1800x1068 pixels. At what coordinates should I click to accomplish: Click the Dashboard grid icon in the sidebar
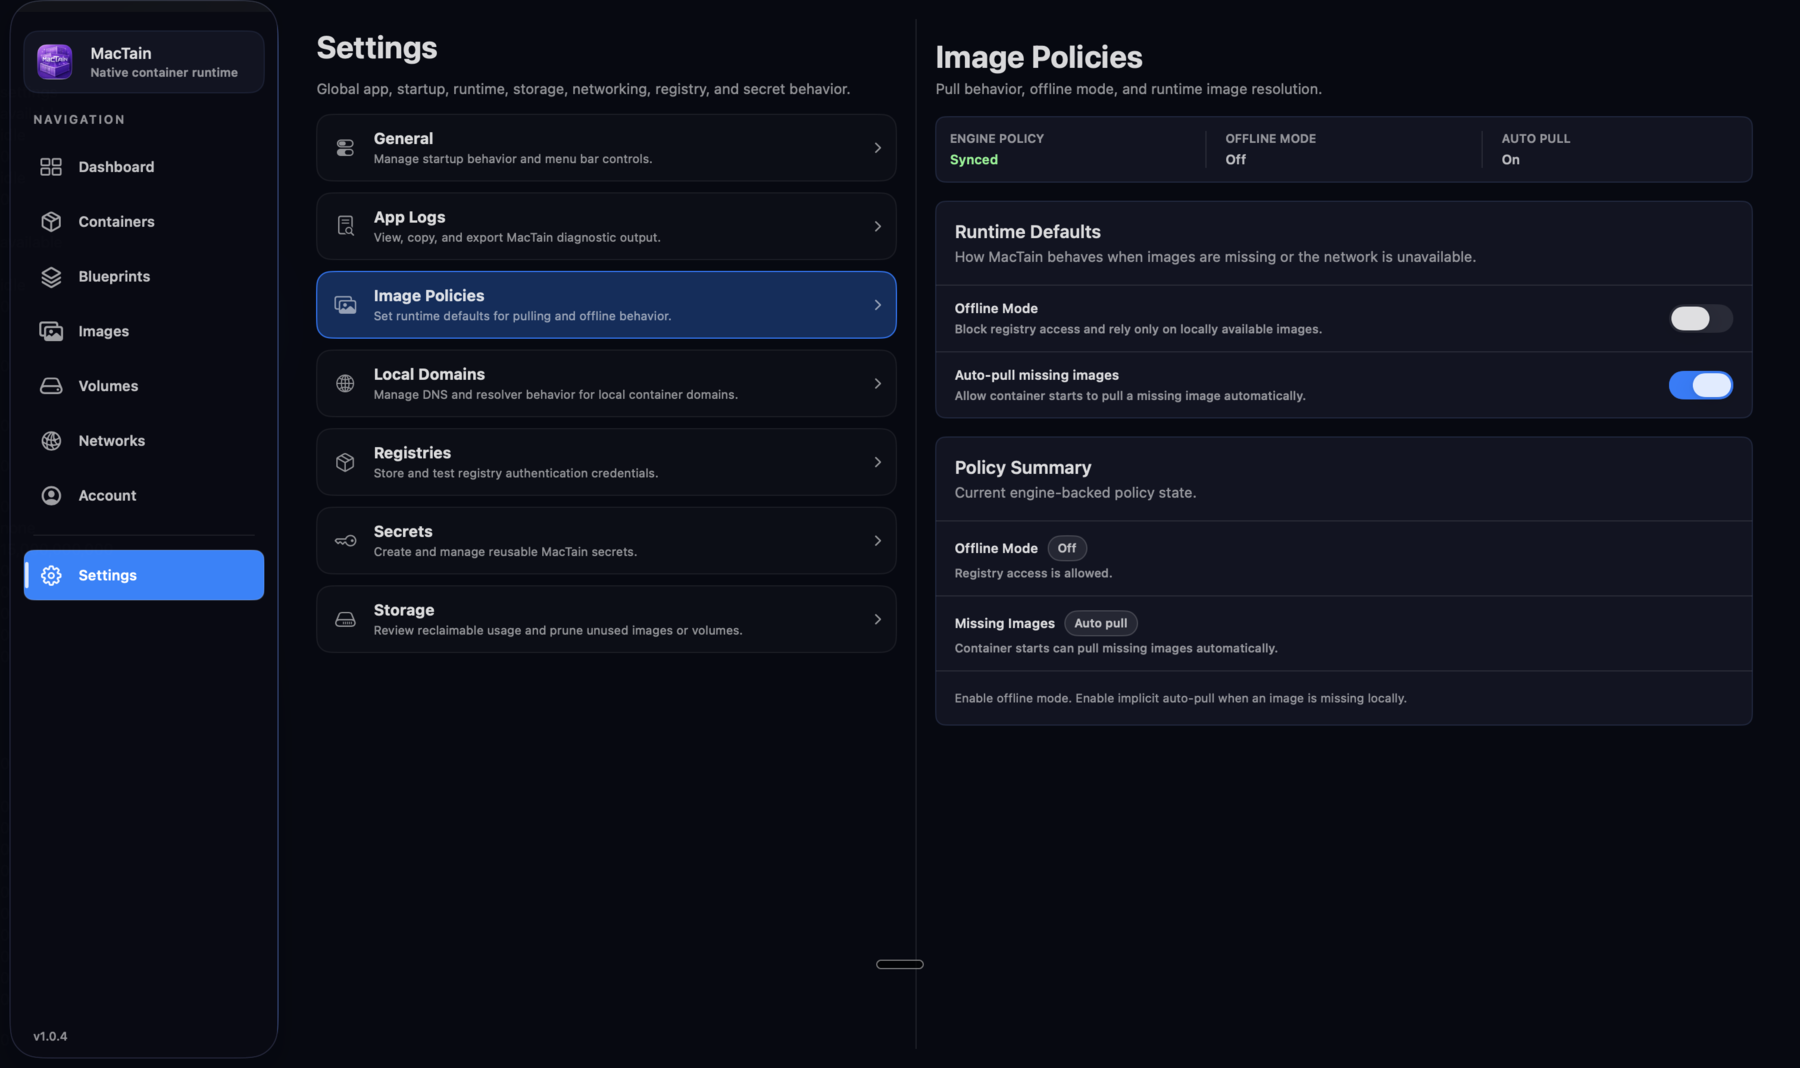pyautogui.click(x=51, y=167)
